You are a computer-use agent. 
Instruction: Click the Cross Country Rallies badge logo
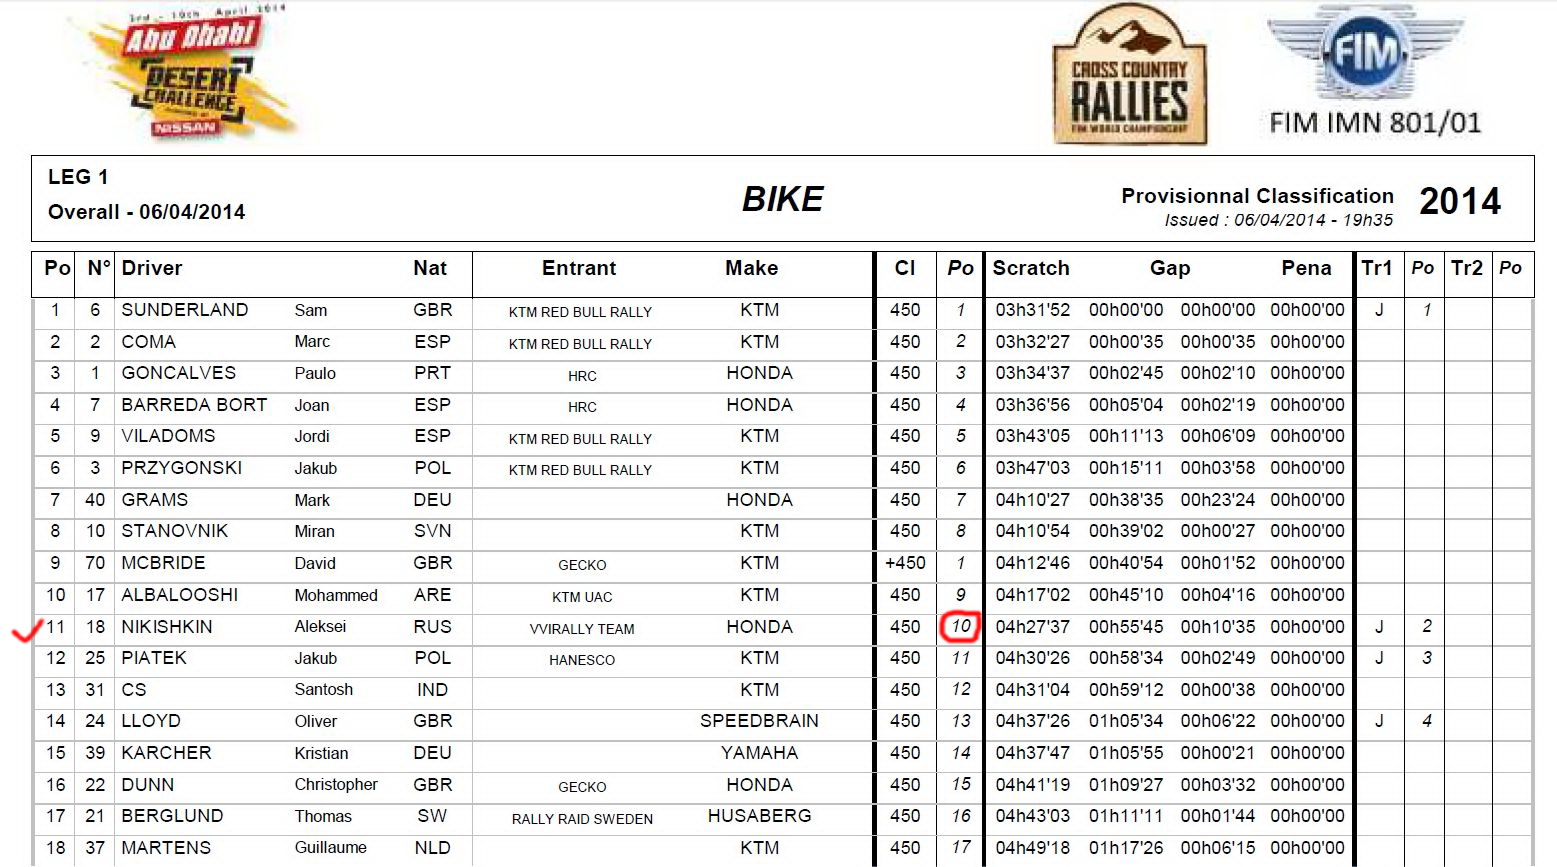(x=1129, y=77)
